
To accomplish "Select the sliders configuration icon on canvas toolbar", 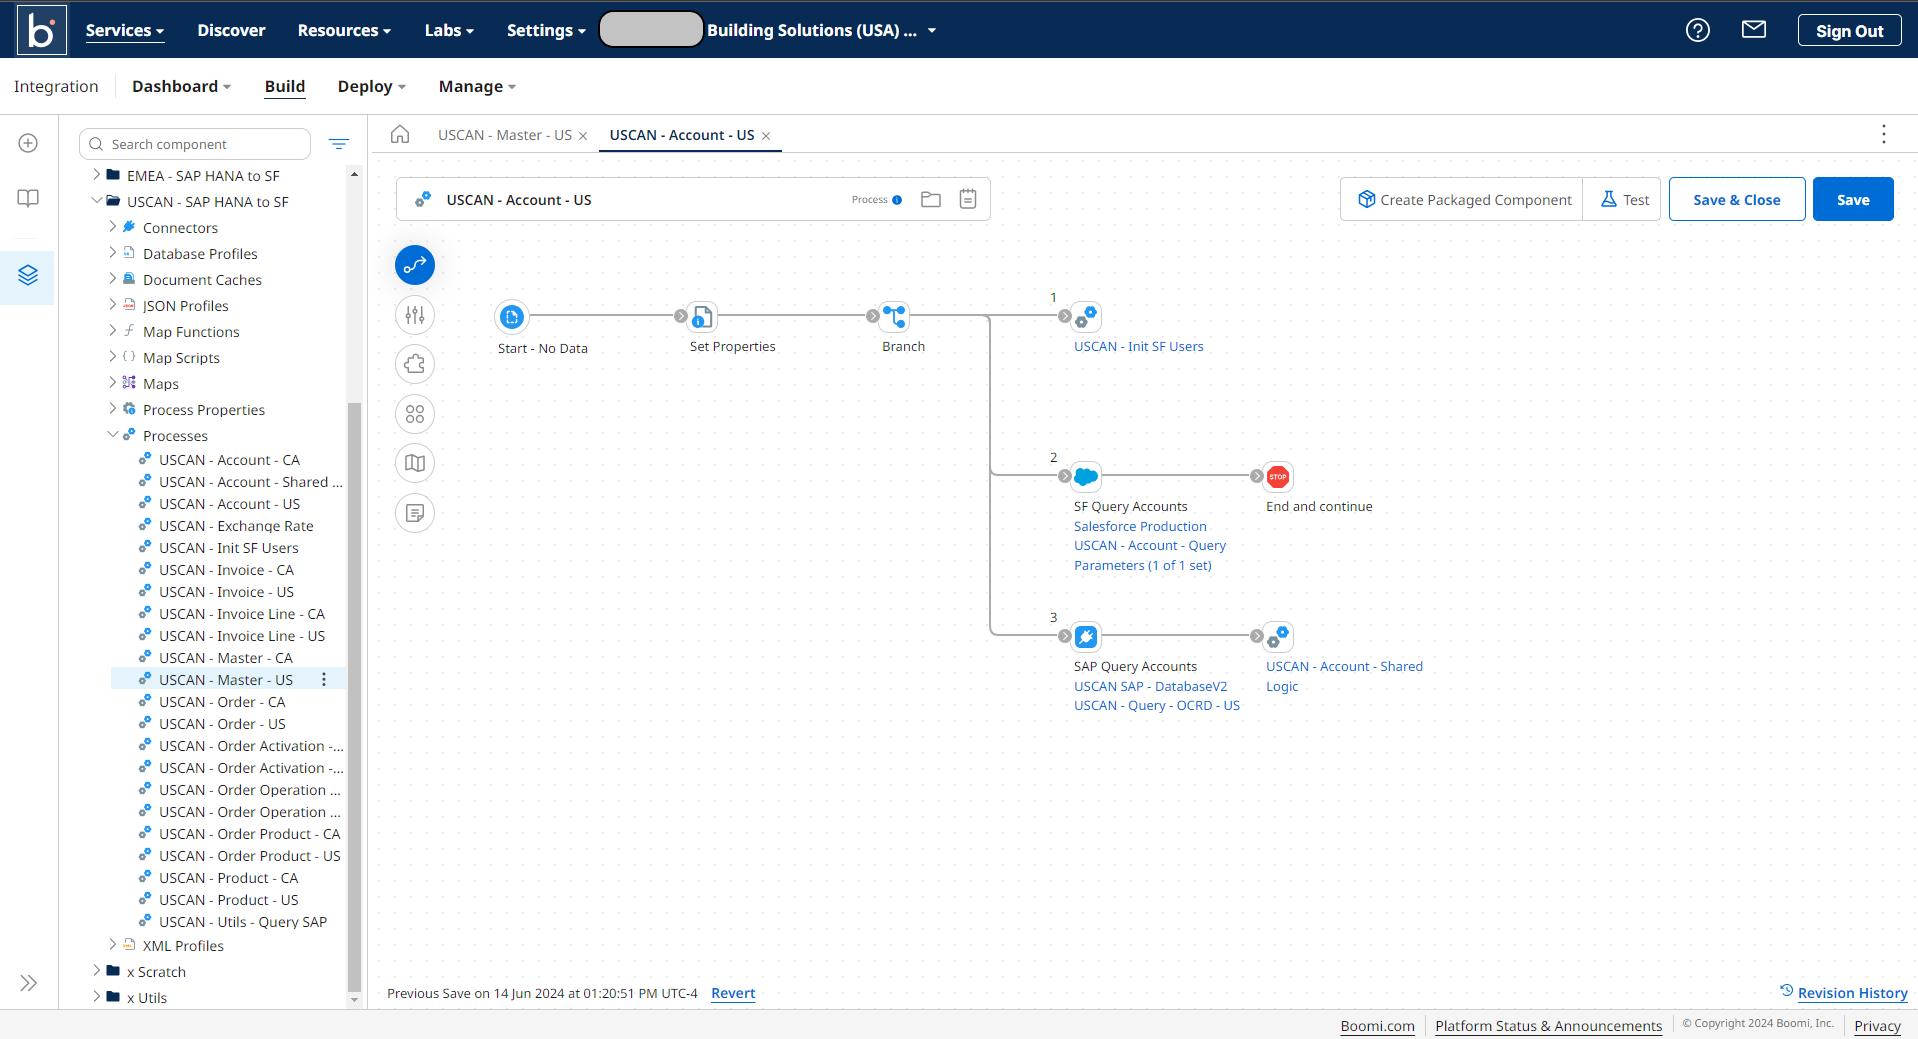I will click(414, 315).
